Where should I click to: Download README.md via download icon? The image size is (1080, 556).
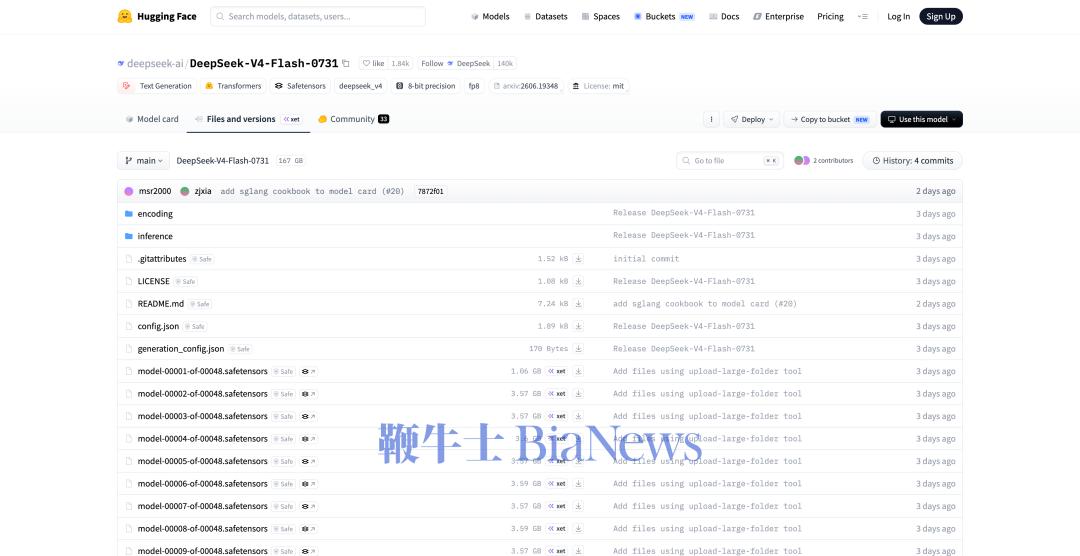tap(579, 304)
